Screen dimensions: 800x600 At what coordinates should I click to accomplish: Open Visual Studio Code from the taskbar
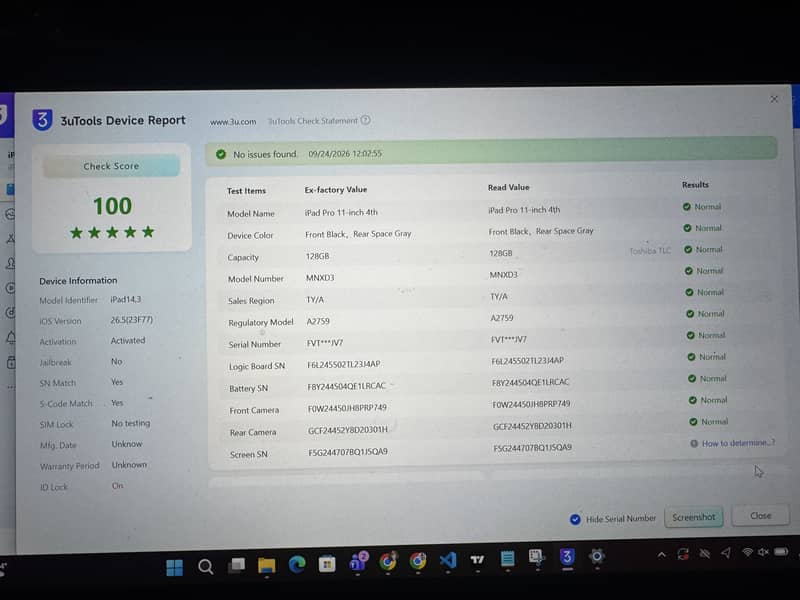(x=448, y=560)
